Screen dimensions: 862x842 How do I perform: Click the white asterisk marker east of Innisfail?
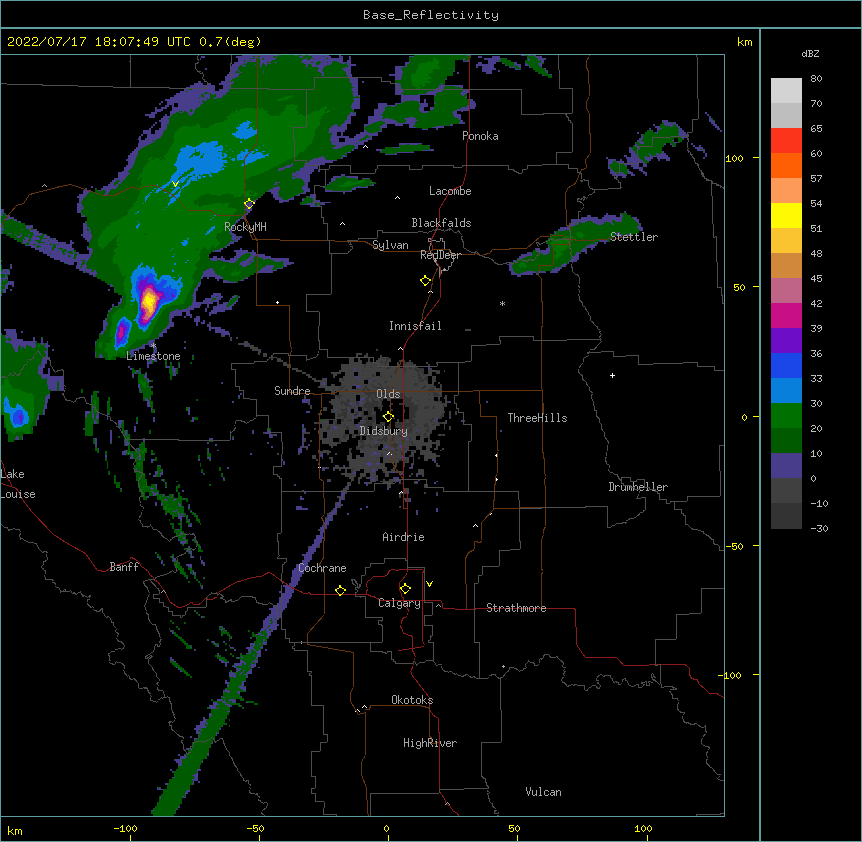pos(502,303)
